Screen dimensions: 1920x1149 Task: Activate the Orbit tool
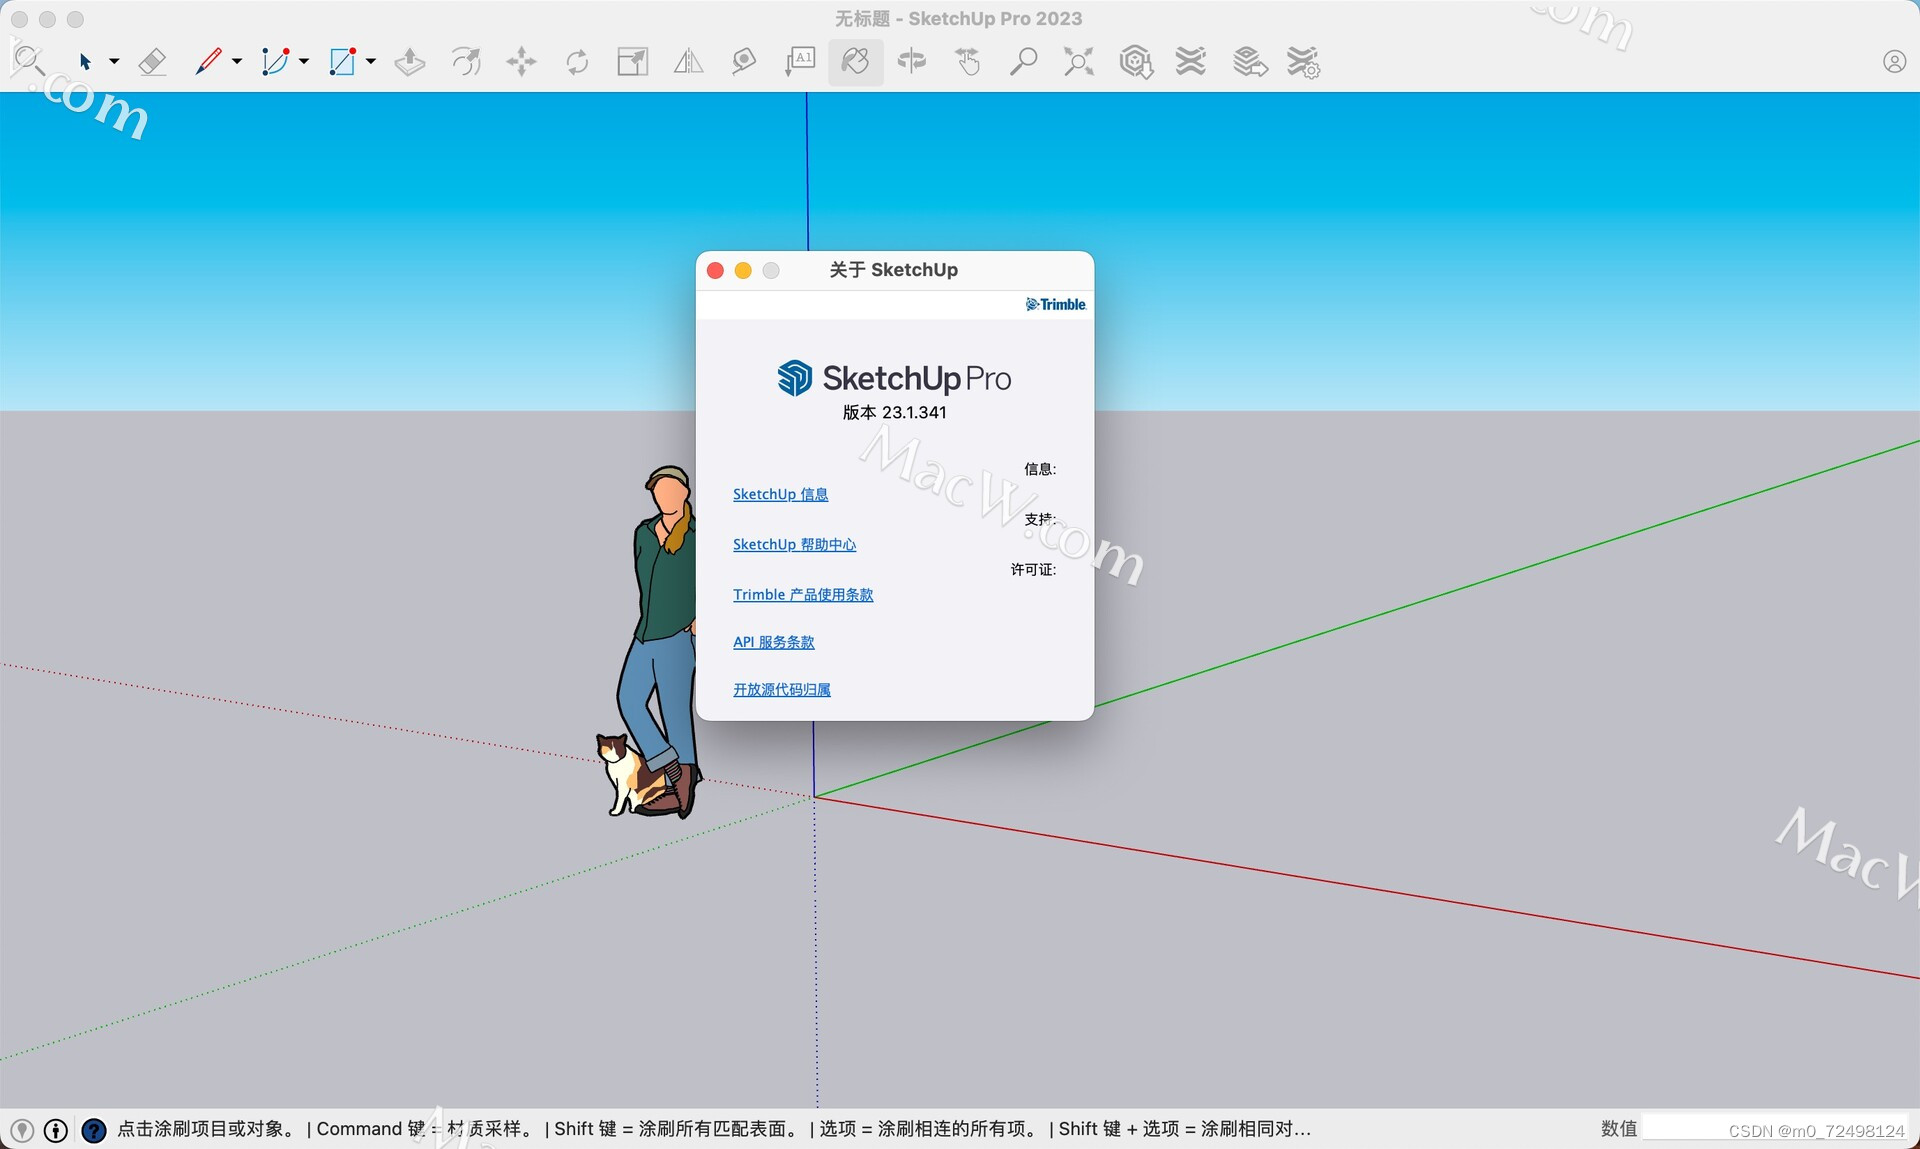(912, 62)
